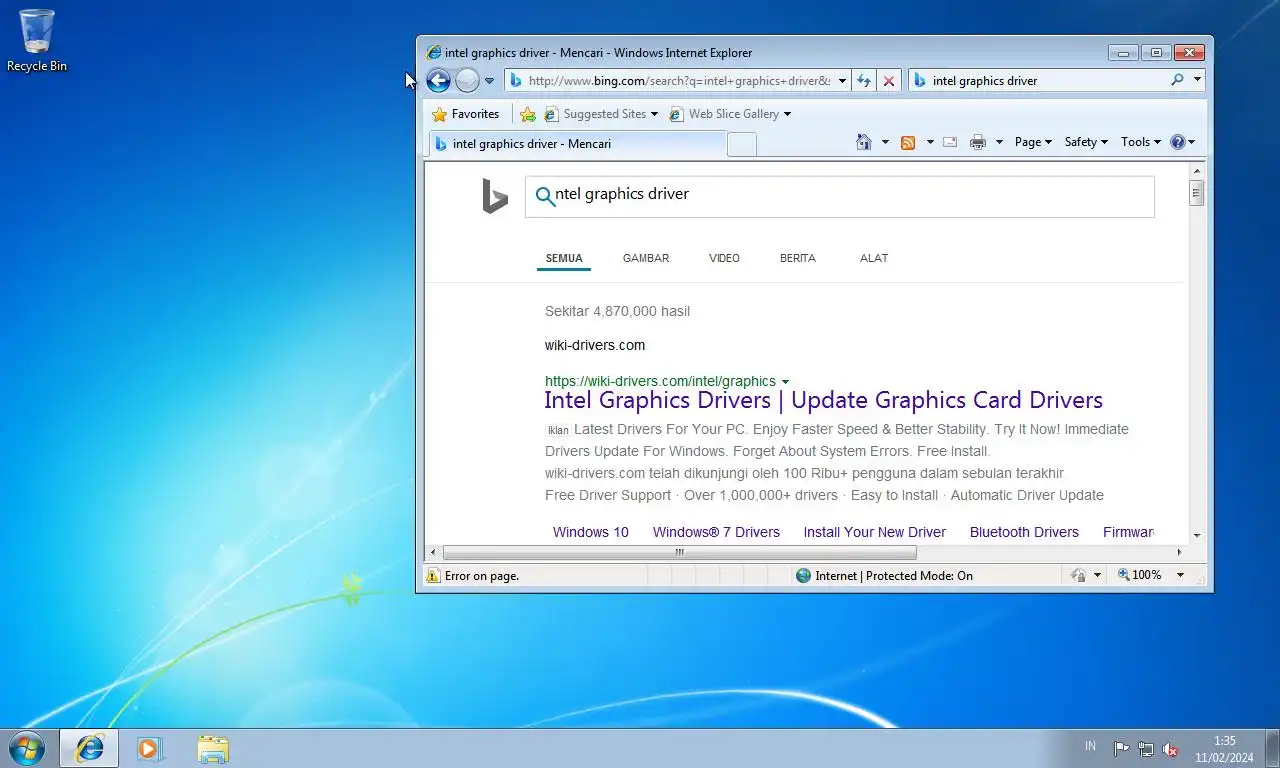The height and width of the screenshot is (768, 1280).
Task: Open the 'Bluetooth Drivers' sitelink
Action: point(1024,532)
